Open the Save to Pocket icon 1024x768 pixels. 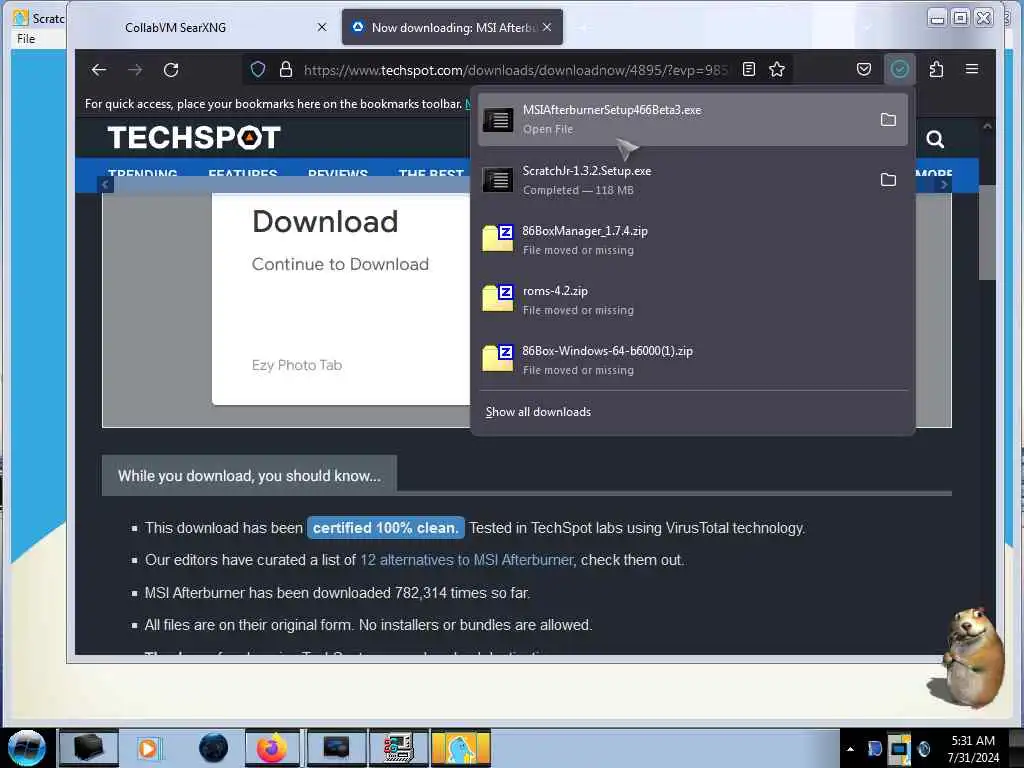863,69
